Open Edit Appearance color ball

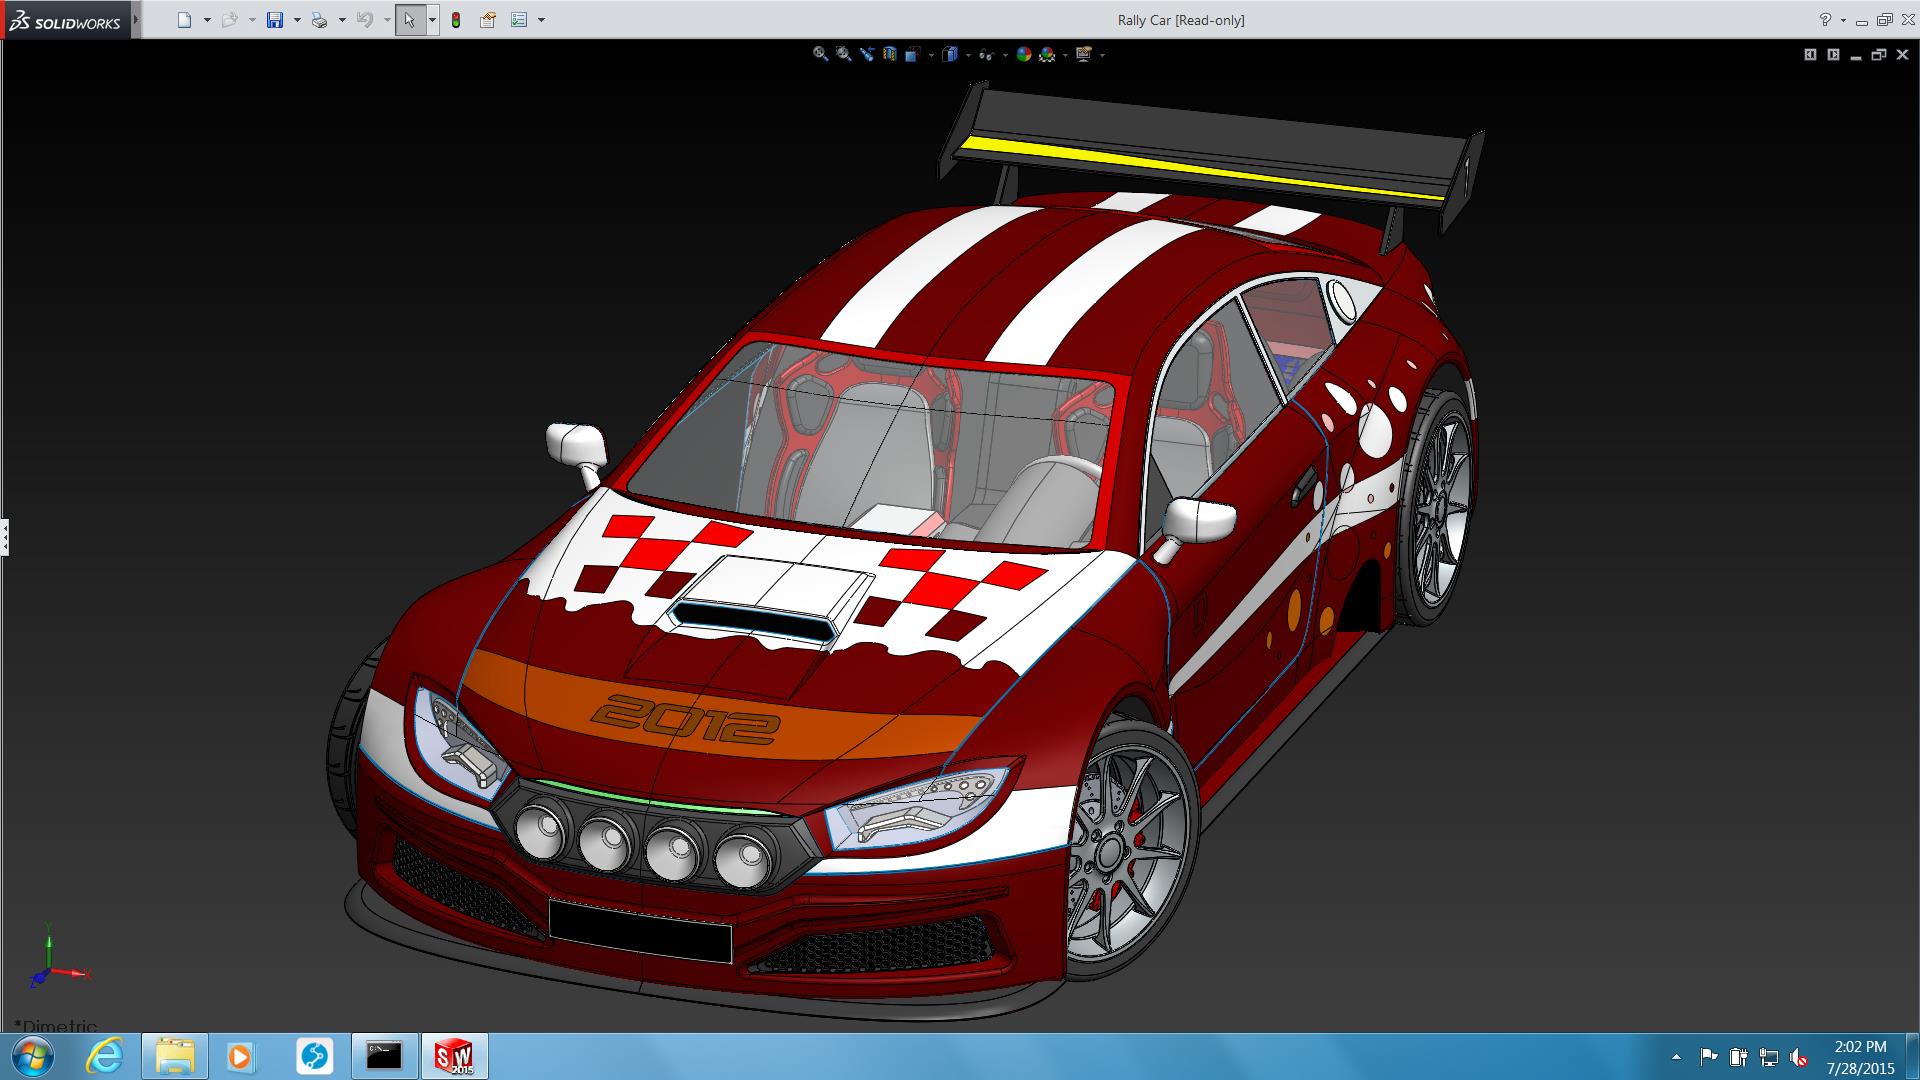[x=1023, y=55]
